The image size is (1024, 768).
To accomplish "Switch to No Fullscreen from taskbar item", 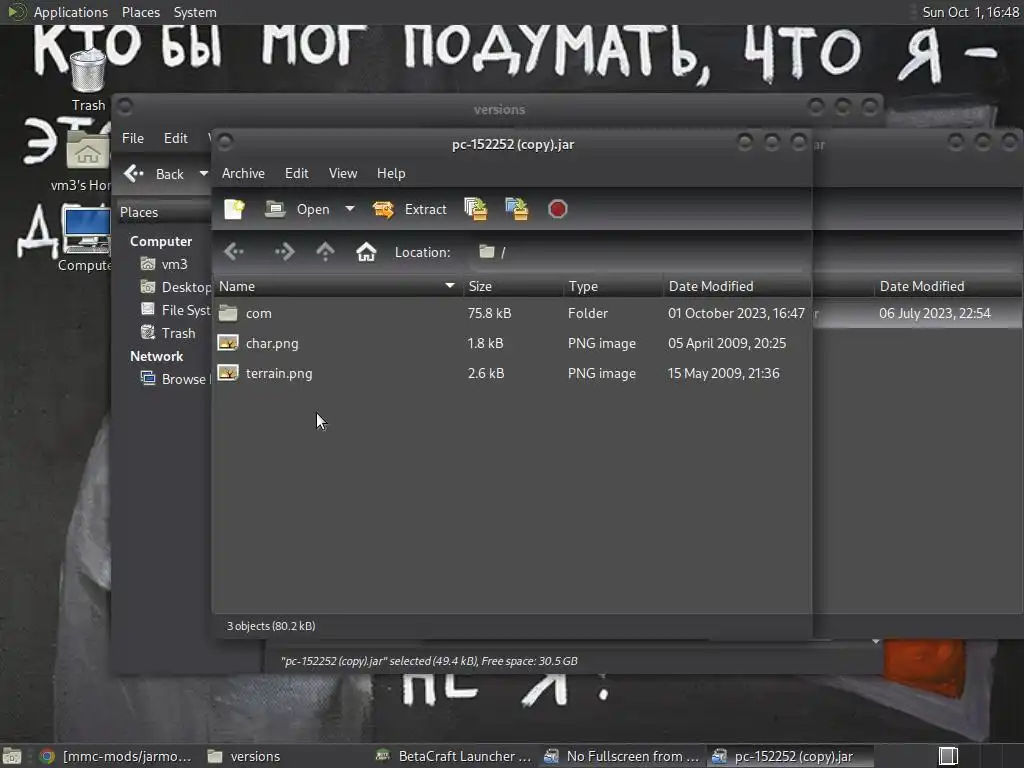I will click(x=622, y=756).
